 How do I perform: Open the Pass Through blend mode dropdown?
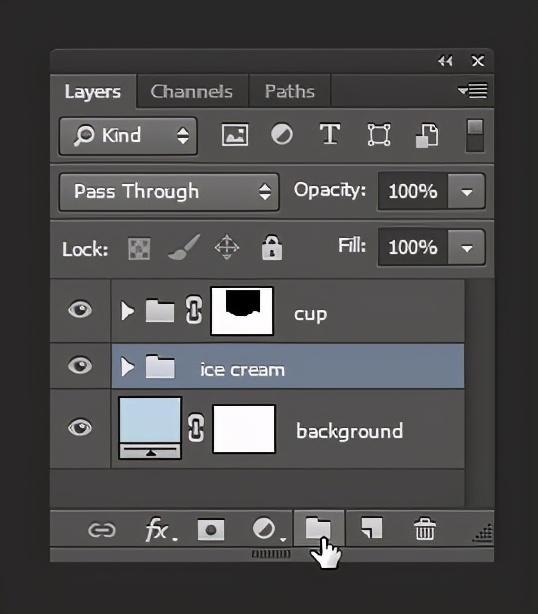click(169, 192)
